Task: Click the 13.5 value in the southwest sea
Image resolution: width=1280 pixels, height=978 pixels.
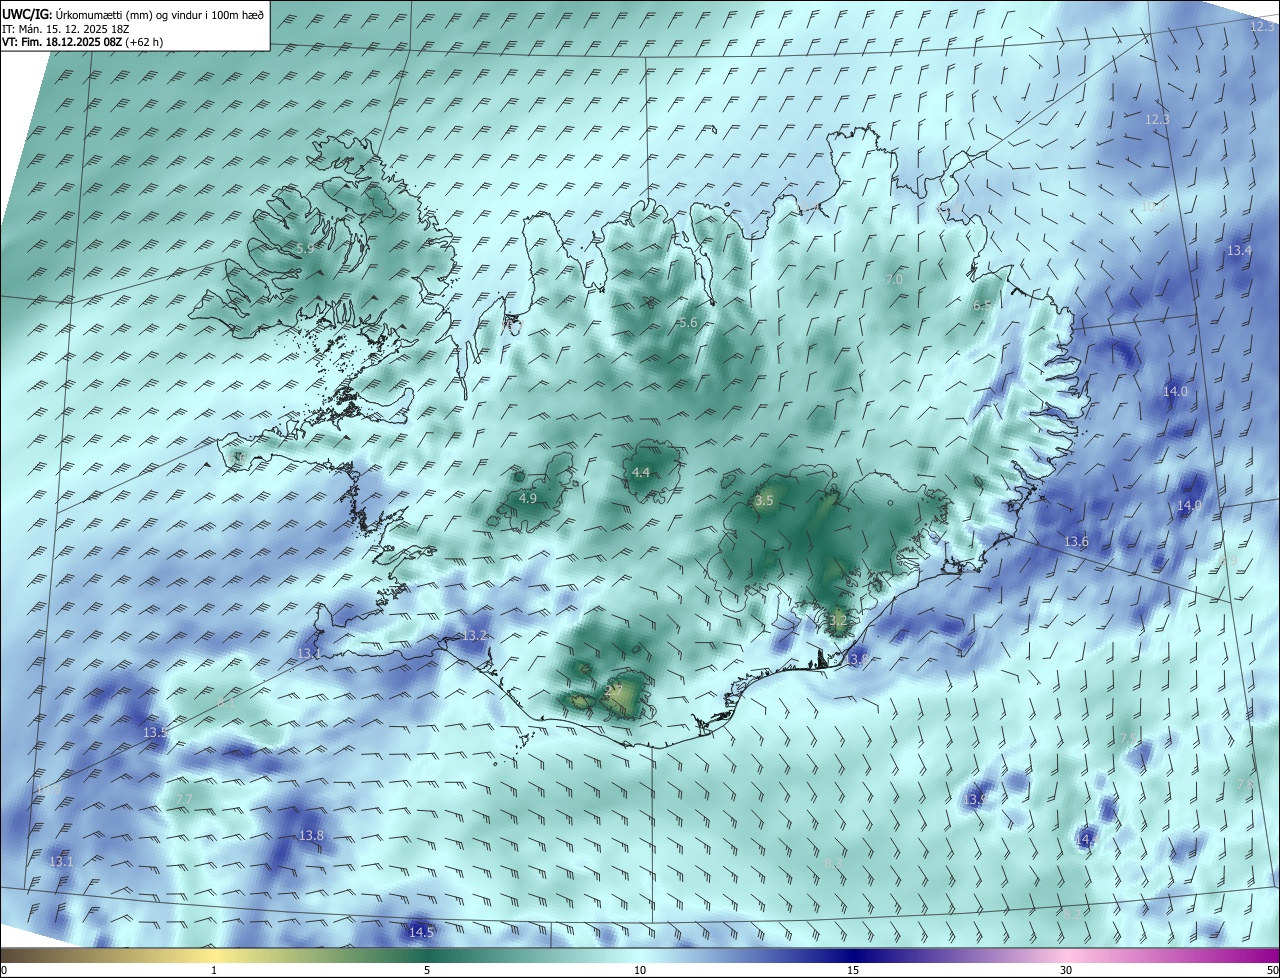Action: [155, 733]
